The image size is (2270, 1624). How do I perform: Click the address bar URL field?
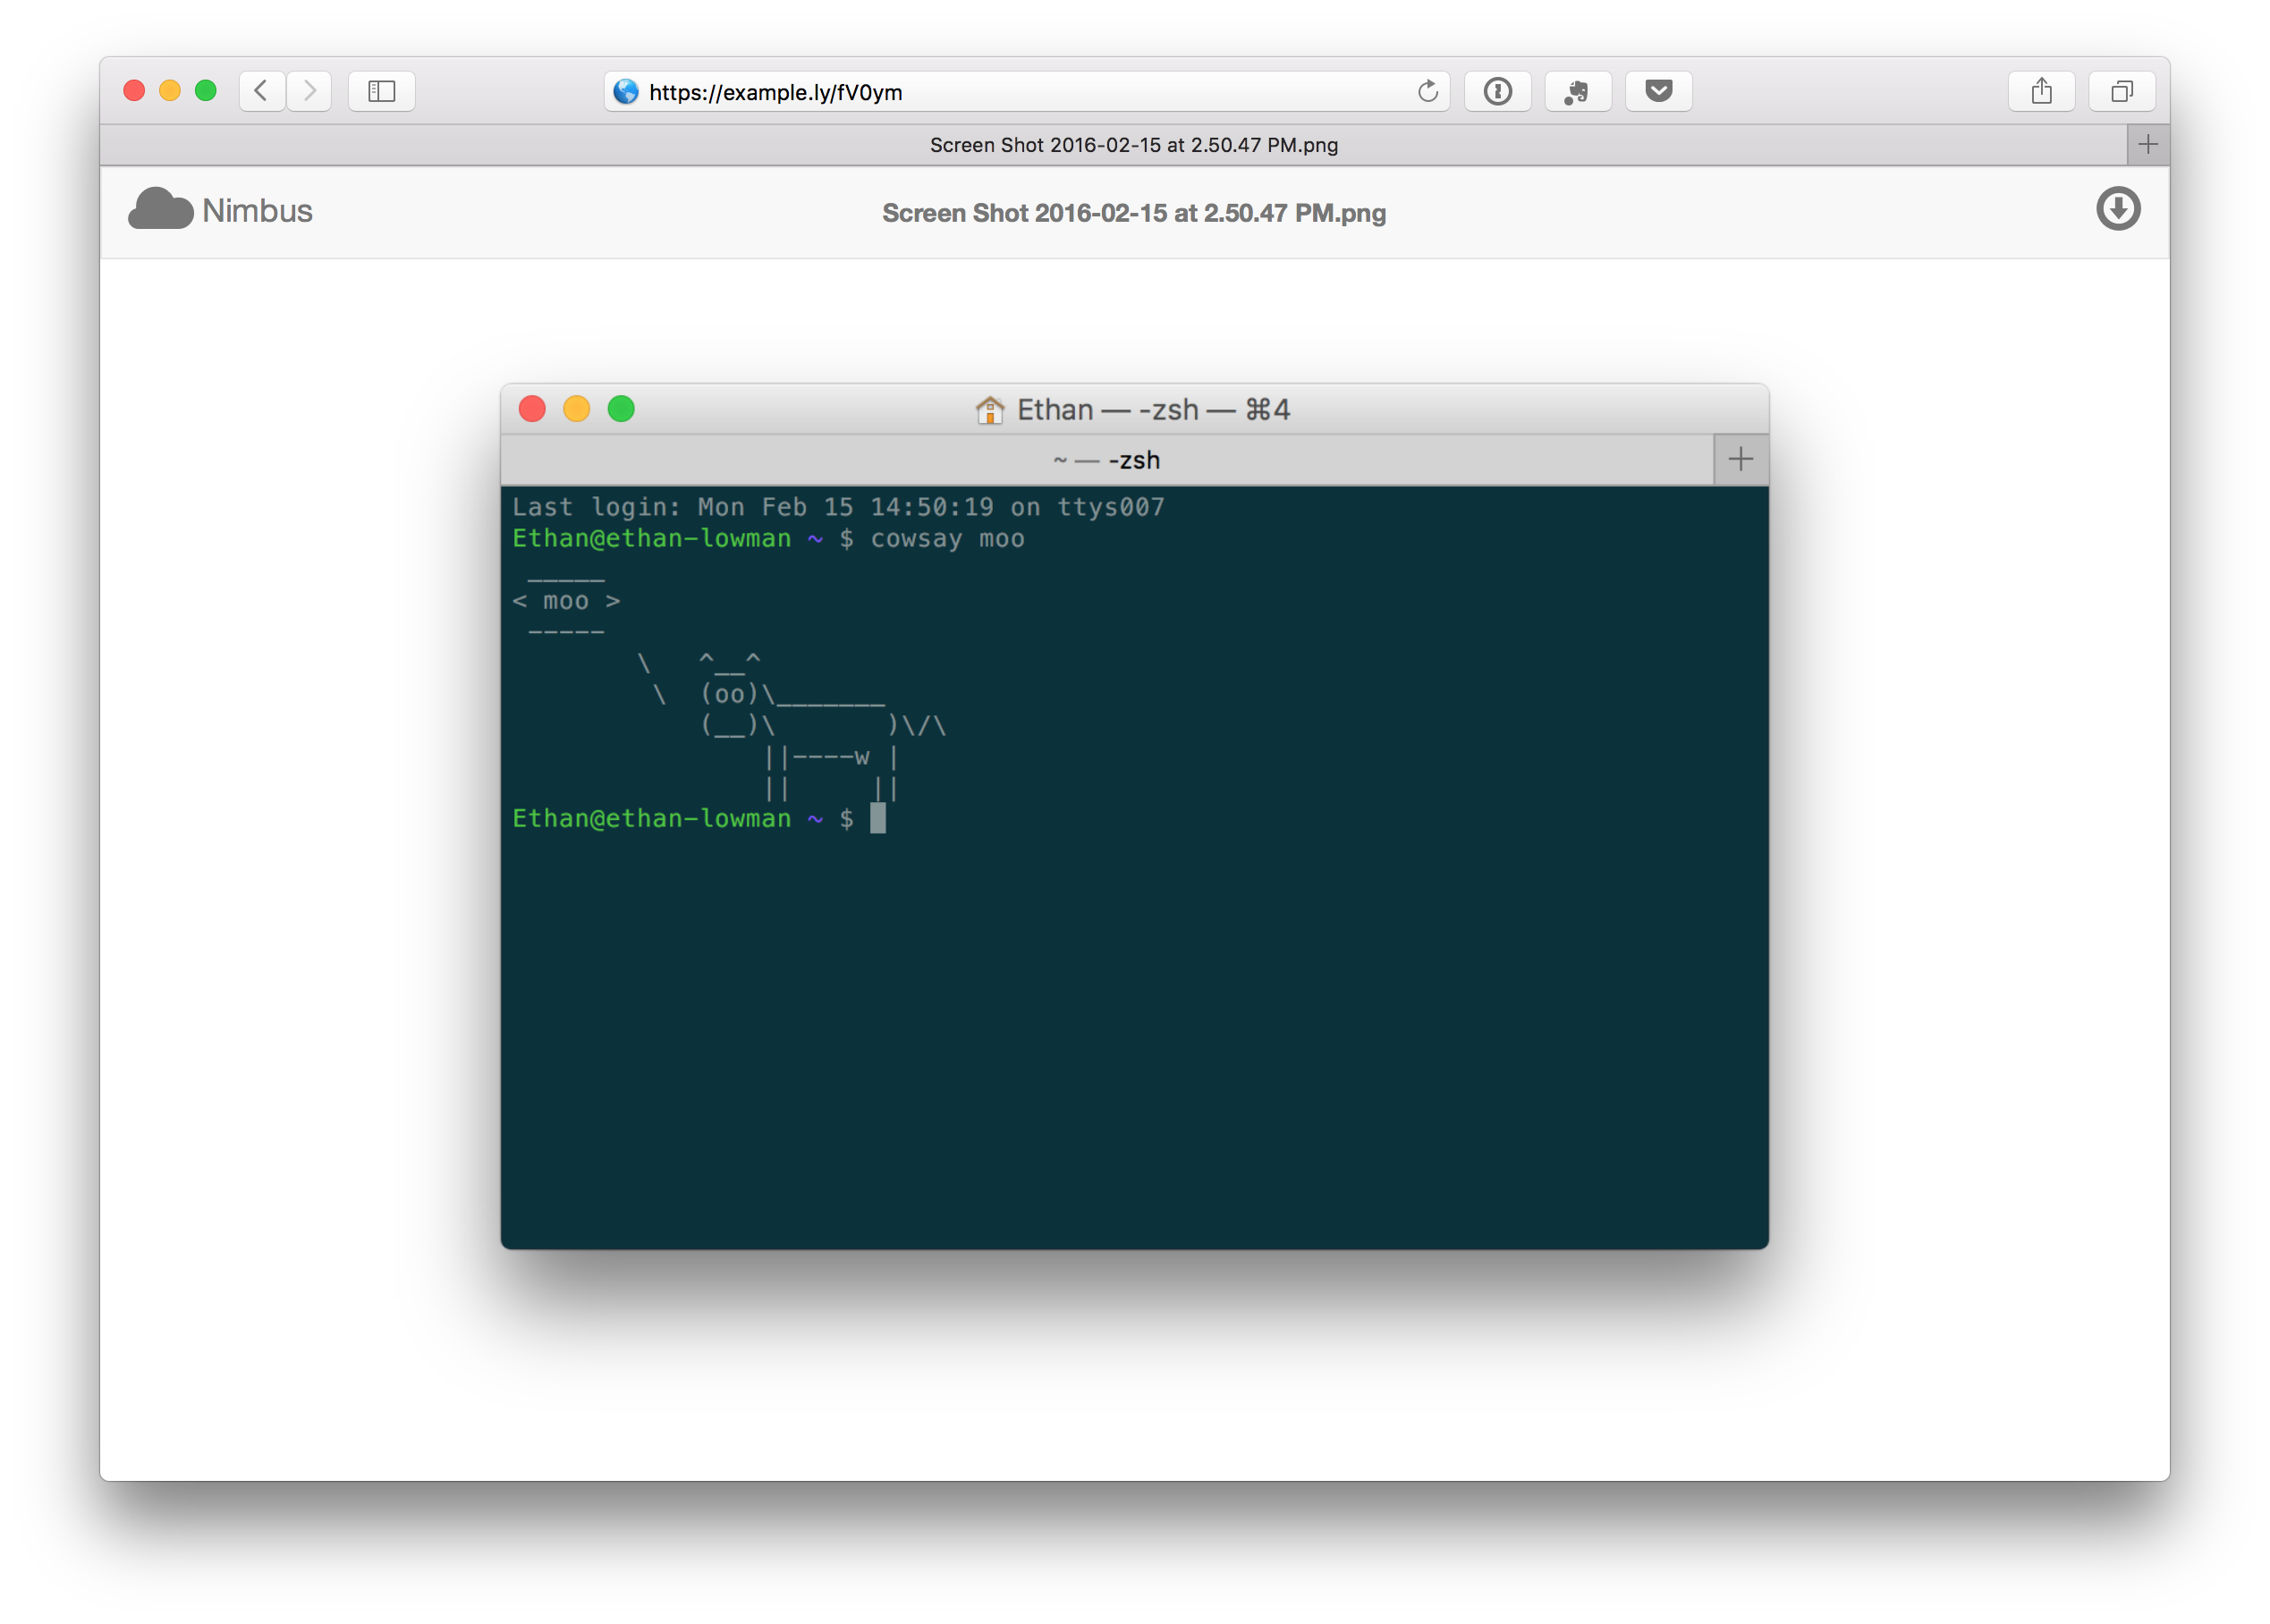[1020, 92]
